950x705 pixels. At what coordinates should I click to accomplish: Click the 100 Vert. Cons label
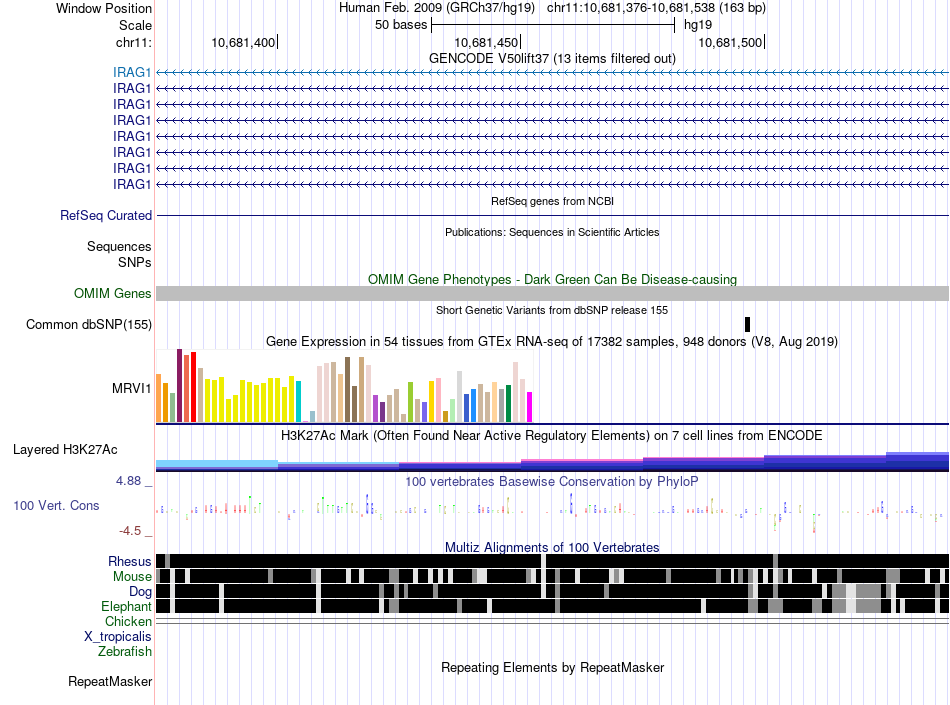pyautogui.click(x=56, y=506)
